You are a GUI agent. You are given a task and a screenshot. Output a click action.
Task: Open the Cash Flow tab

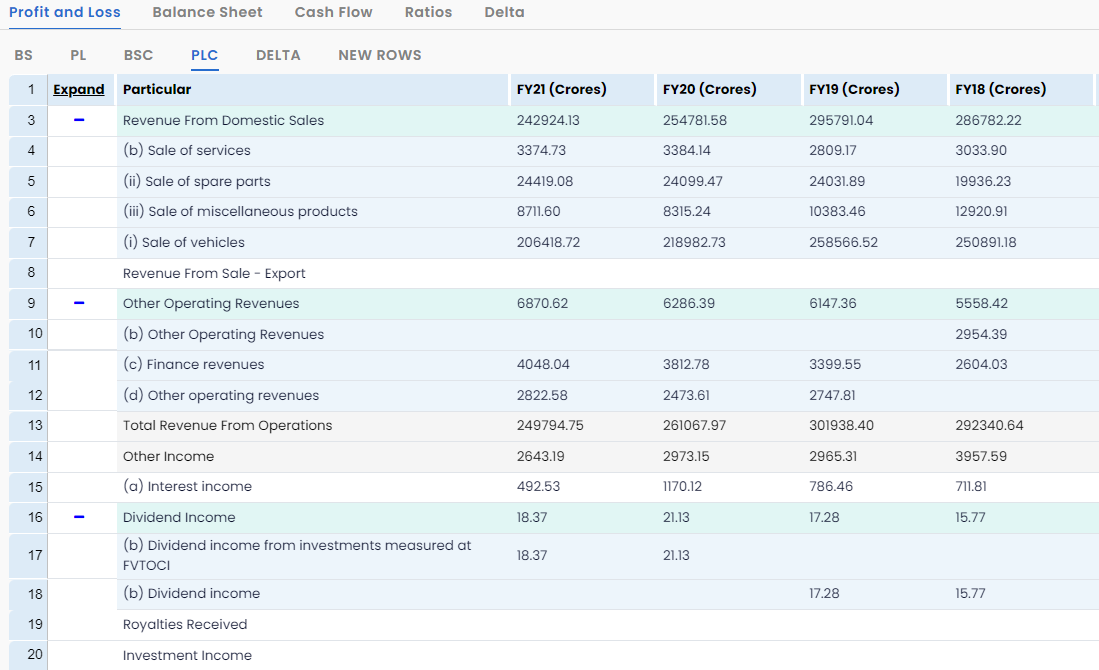[x=333, y=12]
